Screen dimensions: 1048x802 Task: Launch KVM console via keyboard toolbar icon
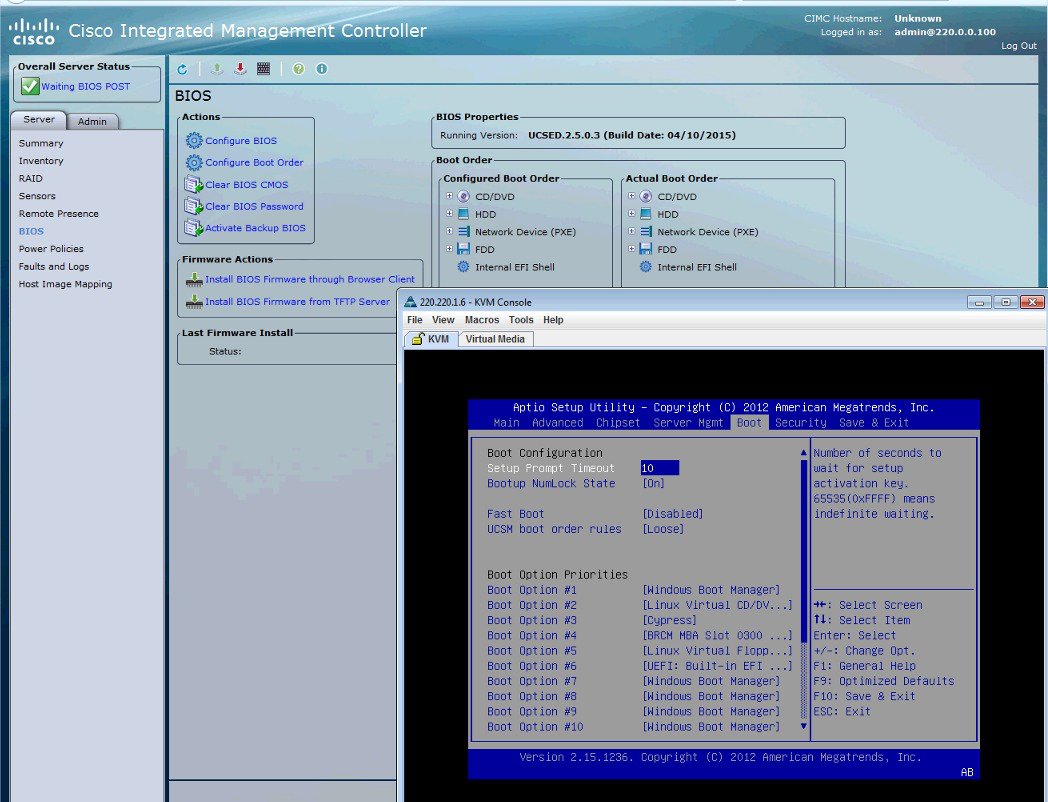pyautogui.click(x=263, y=69)
